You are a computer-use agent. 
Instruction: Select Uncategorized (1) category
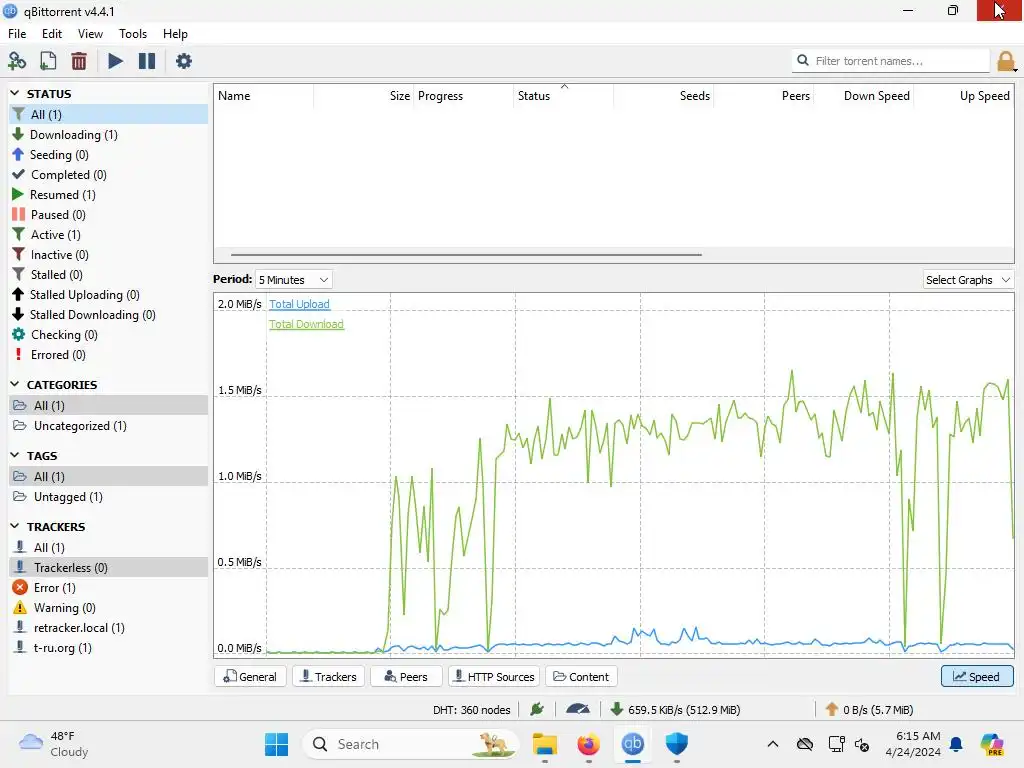pyautogui.click(x=108, y=426)
